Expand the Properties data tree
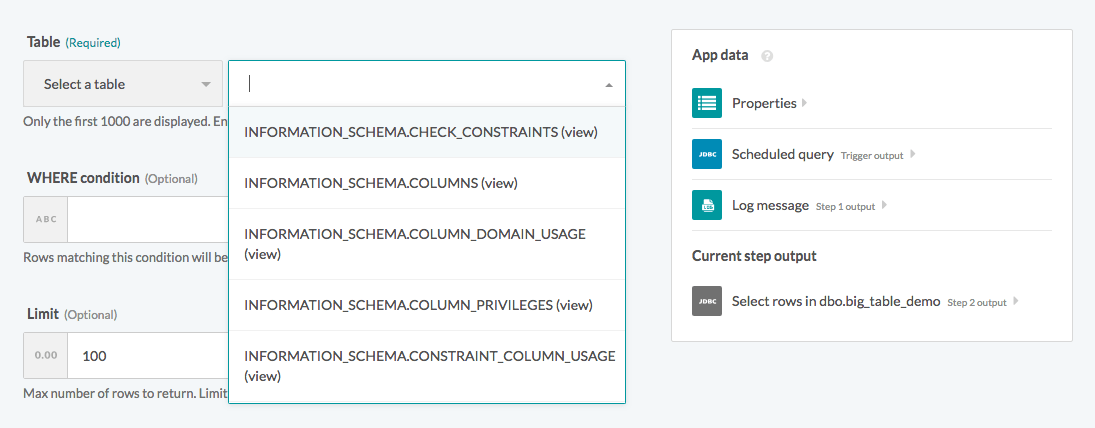This screenshot has width=1095, height=428. tap(805, 103)
